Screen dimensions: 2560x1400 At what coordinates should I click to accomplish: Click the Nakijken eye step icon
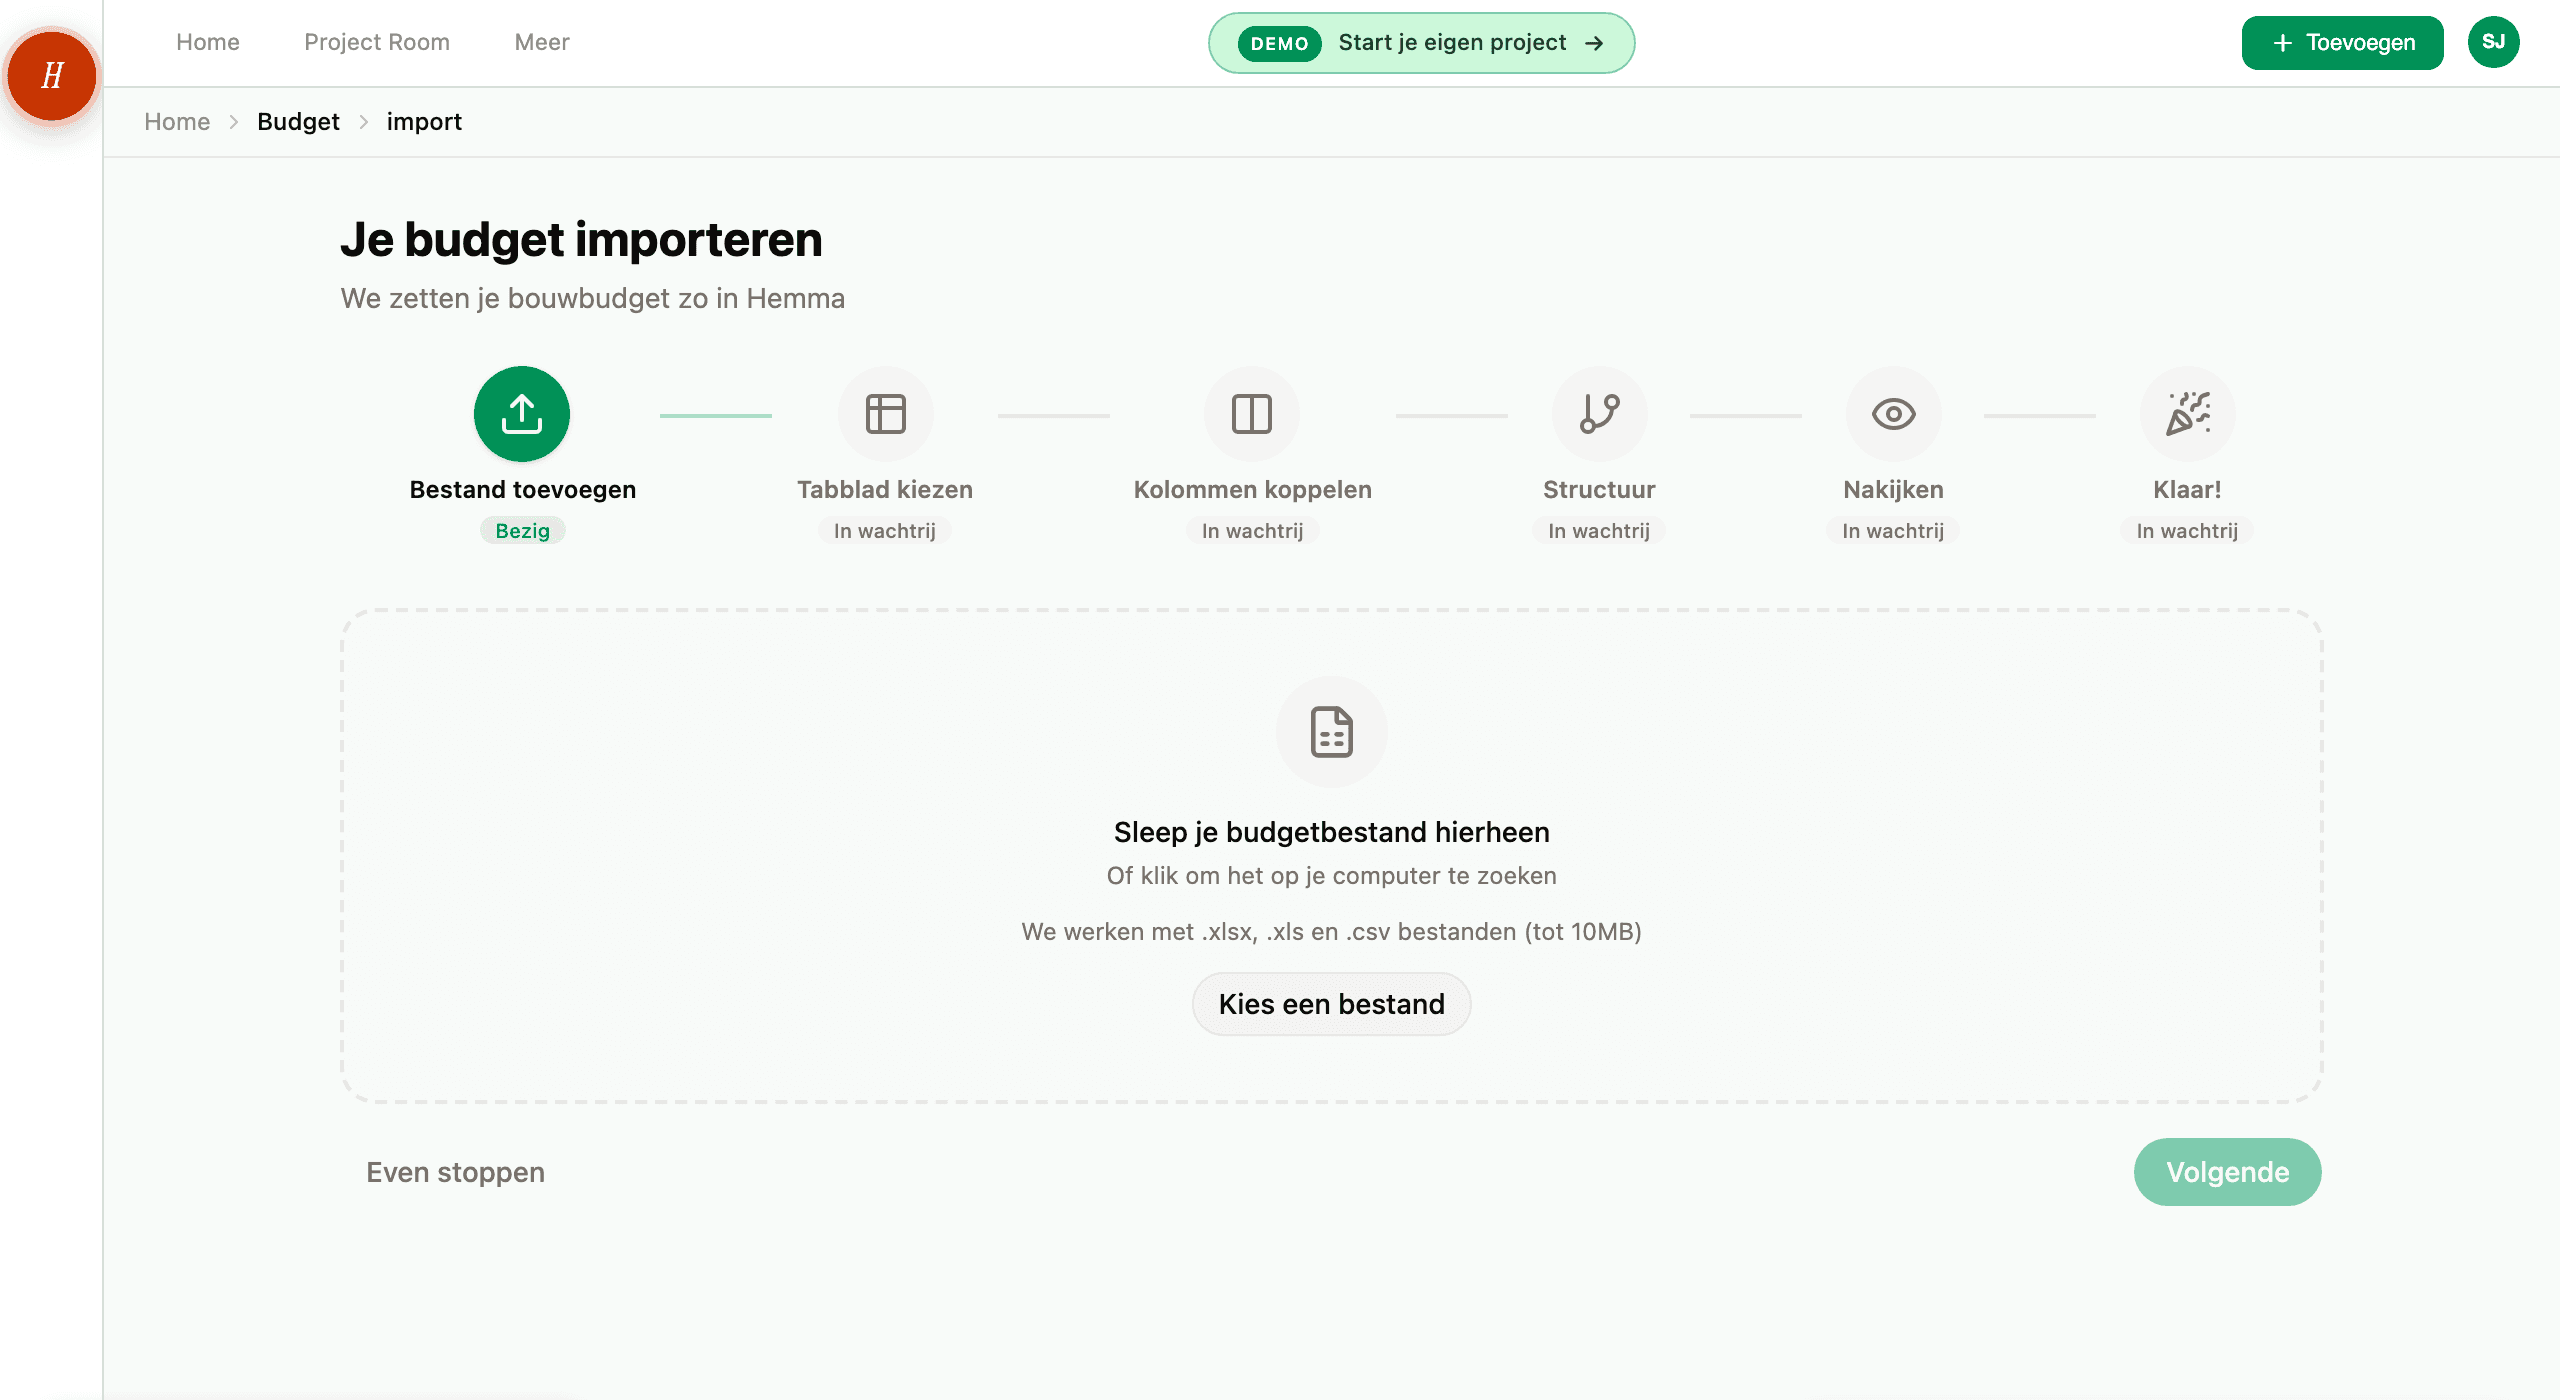(1892, 413)
